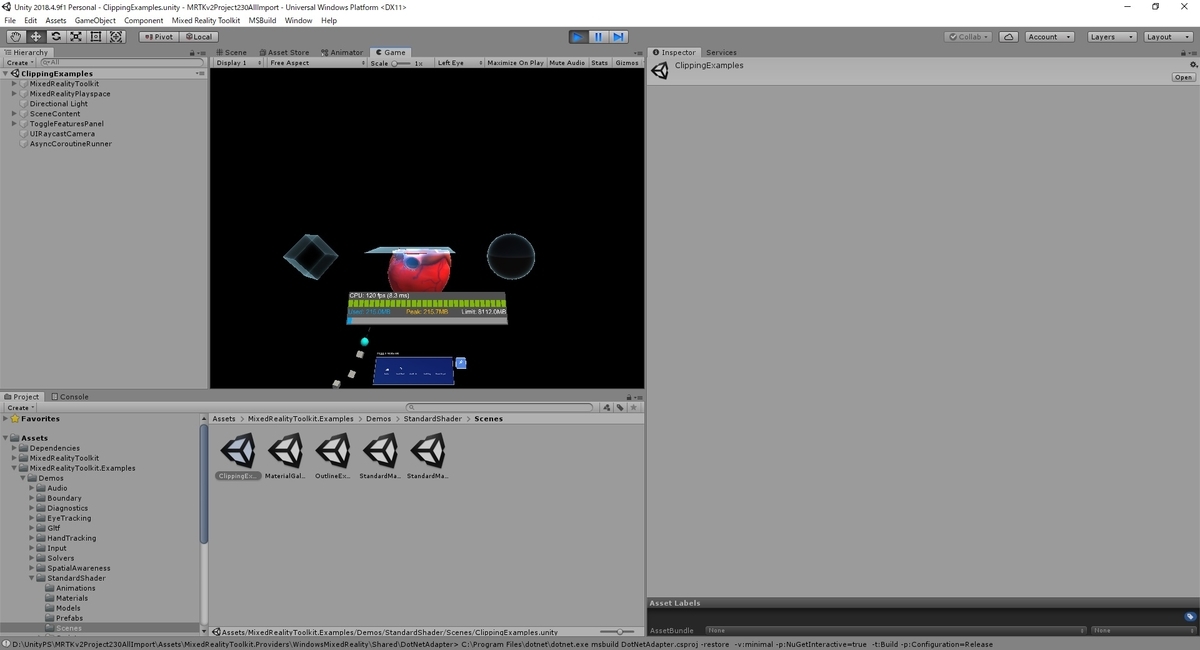Select the Scale tool
Image resolution: width=1200 pixels, height=650 pixels.
76,37
